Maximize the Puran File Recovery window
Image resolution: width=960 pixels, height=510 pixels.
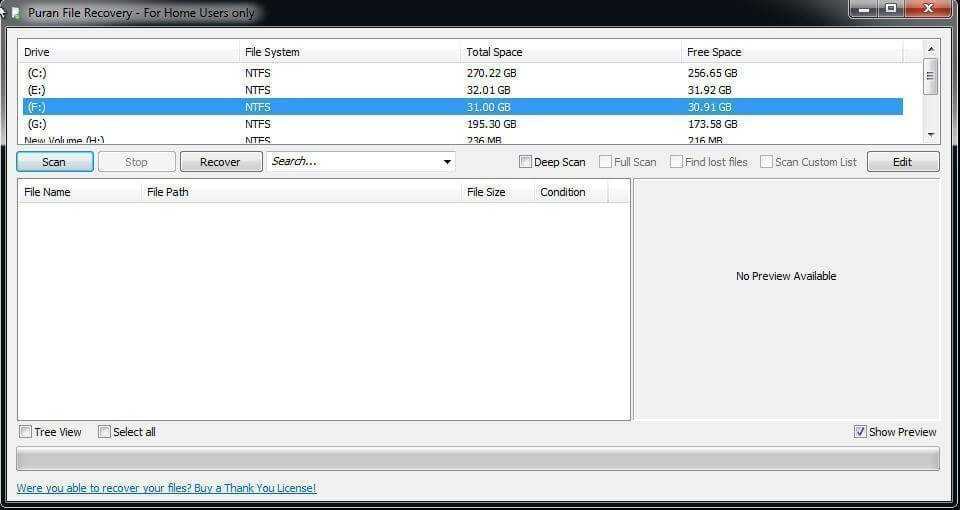(891, 9)
